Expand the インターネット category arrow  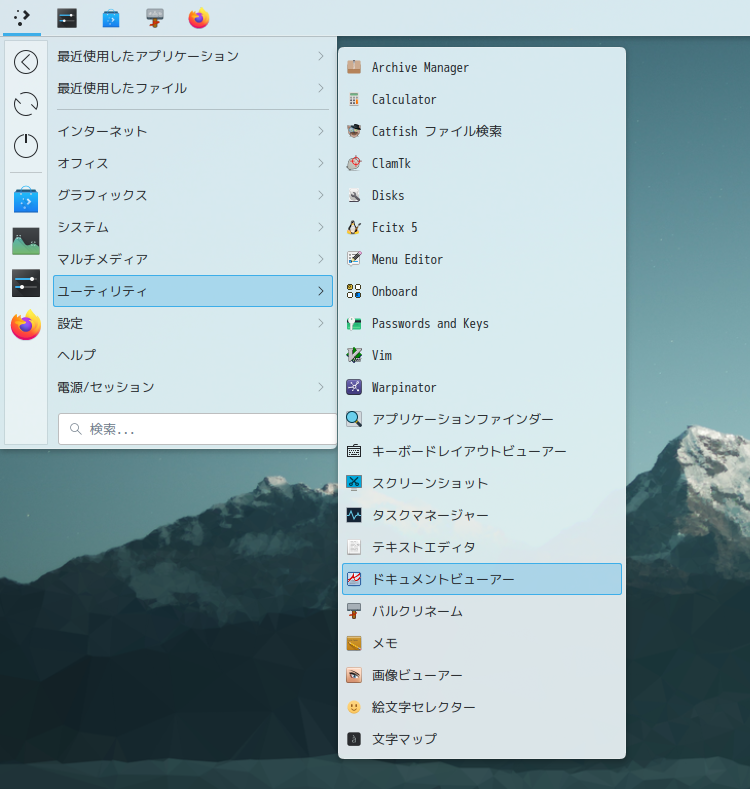pyautogui.click(x=321, y=131)
